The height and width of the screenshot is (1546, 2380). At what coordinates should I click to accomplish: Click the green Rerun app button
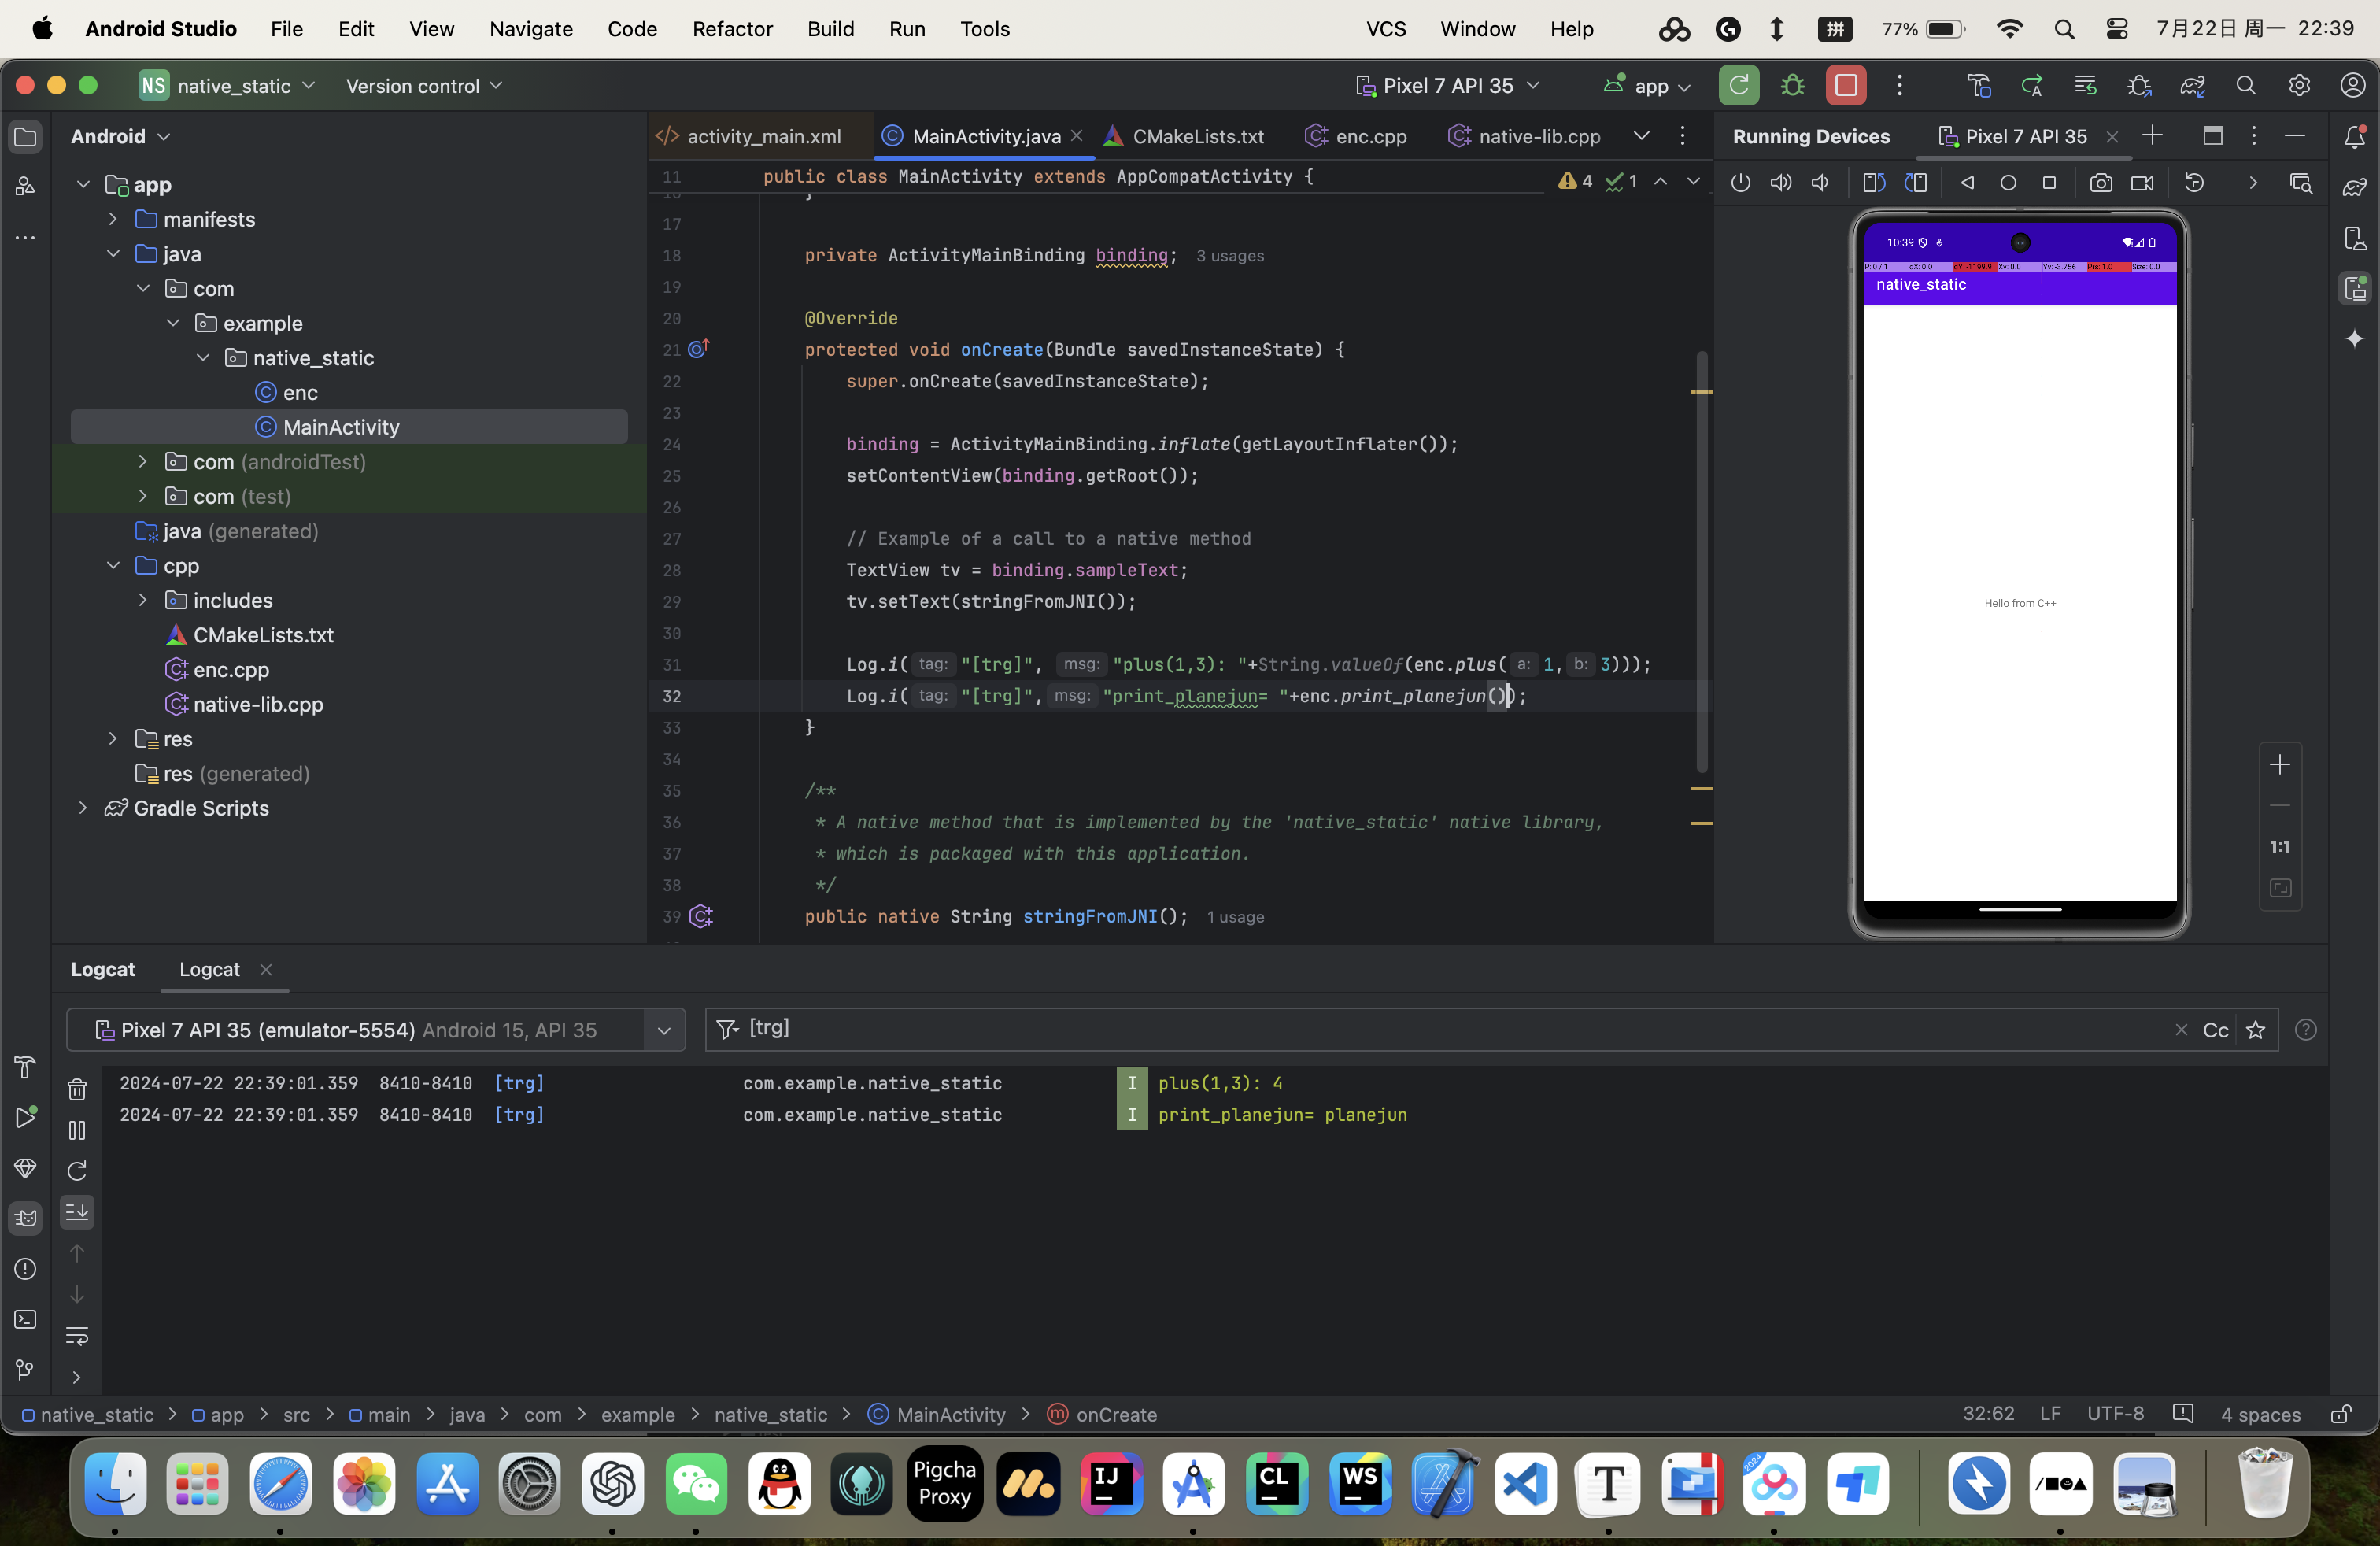[x=1738, y=86]
